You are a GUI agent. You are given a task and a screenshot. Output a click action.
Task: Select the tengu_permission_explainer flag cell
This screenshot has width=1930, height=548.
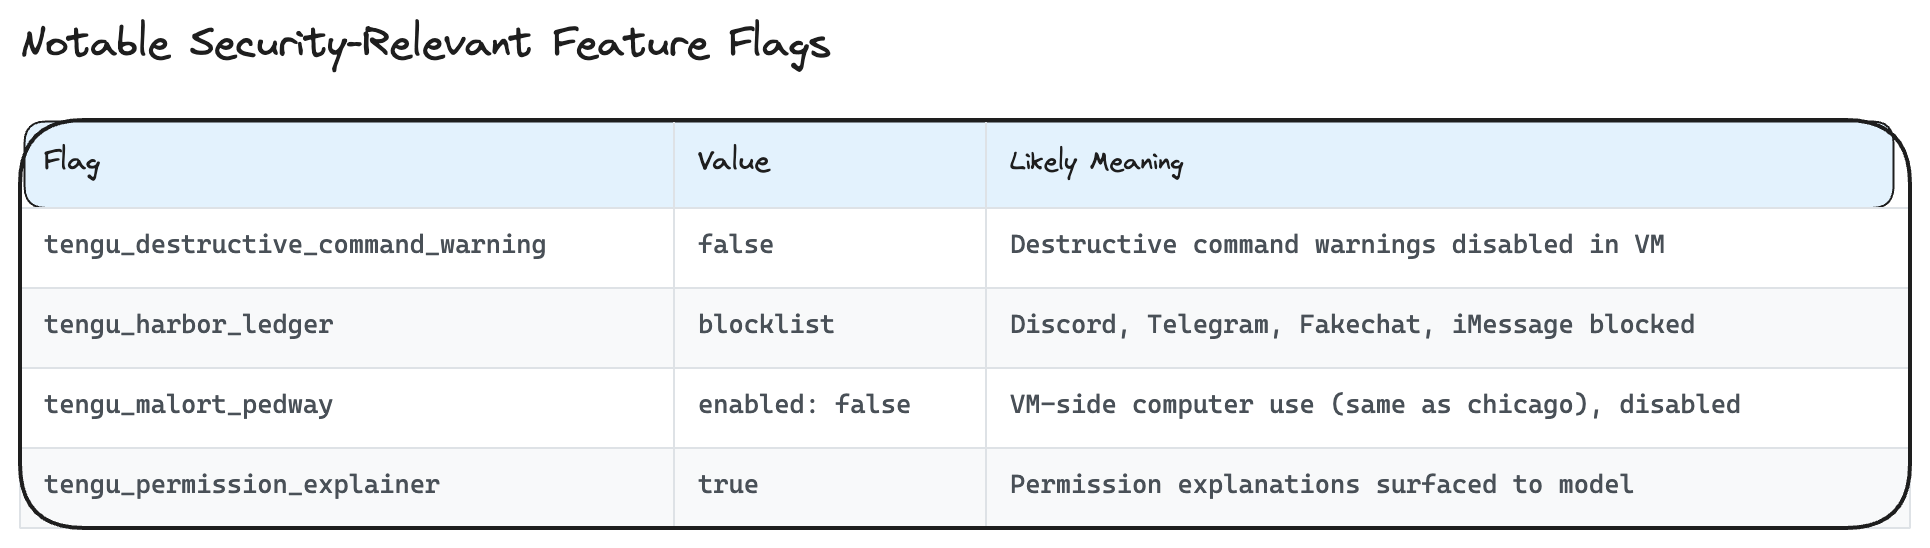[242, 485]
